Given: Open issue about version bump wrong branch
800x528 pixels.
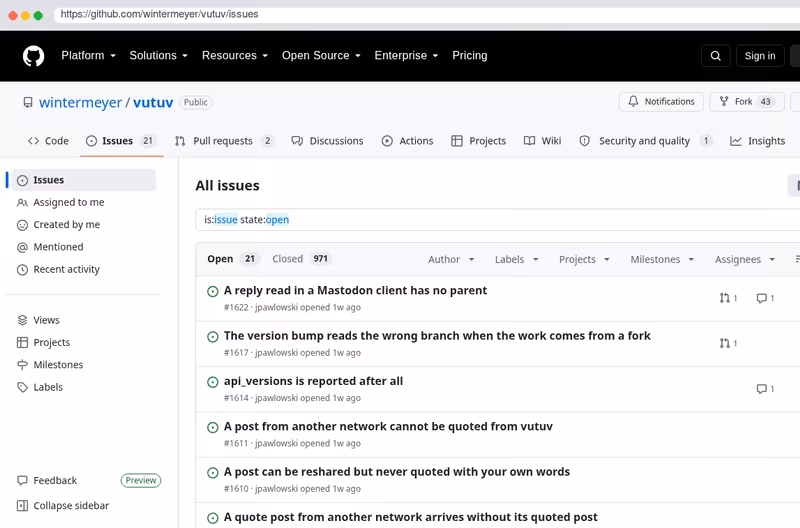Looking at the screenshot, I should (437, 336).
